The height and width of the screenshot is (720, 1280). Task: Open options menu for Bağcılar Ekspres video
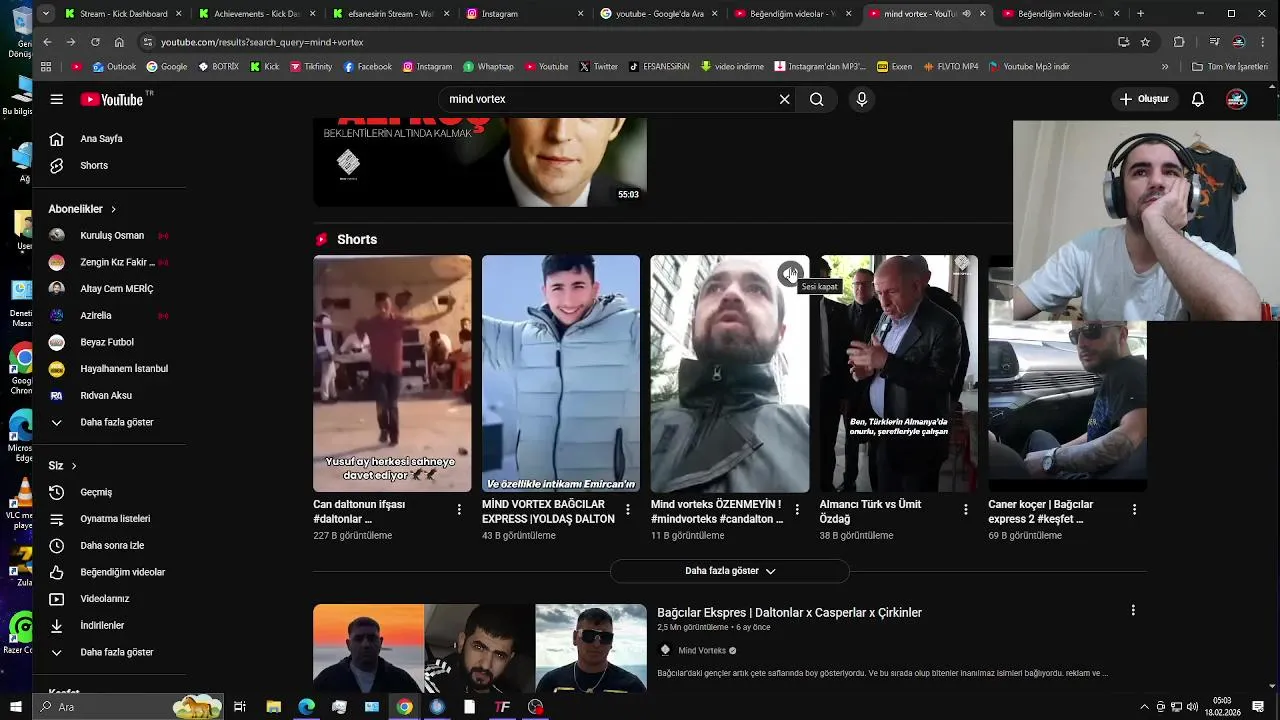click(x=1133, y=610)
